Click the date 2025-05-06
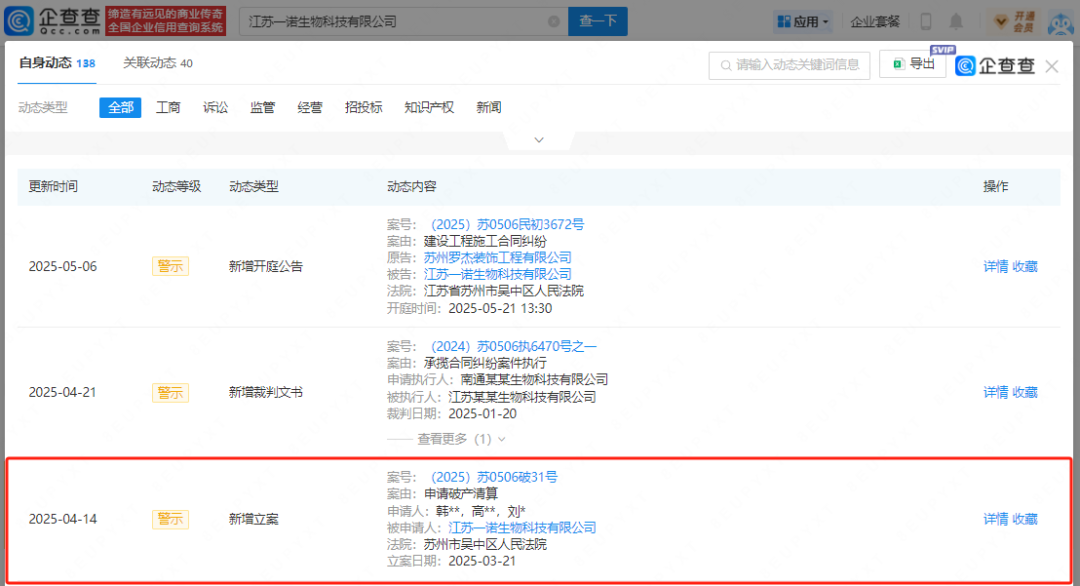The width and height of the screenshot is (1080, 586). click(63, 266)
